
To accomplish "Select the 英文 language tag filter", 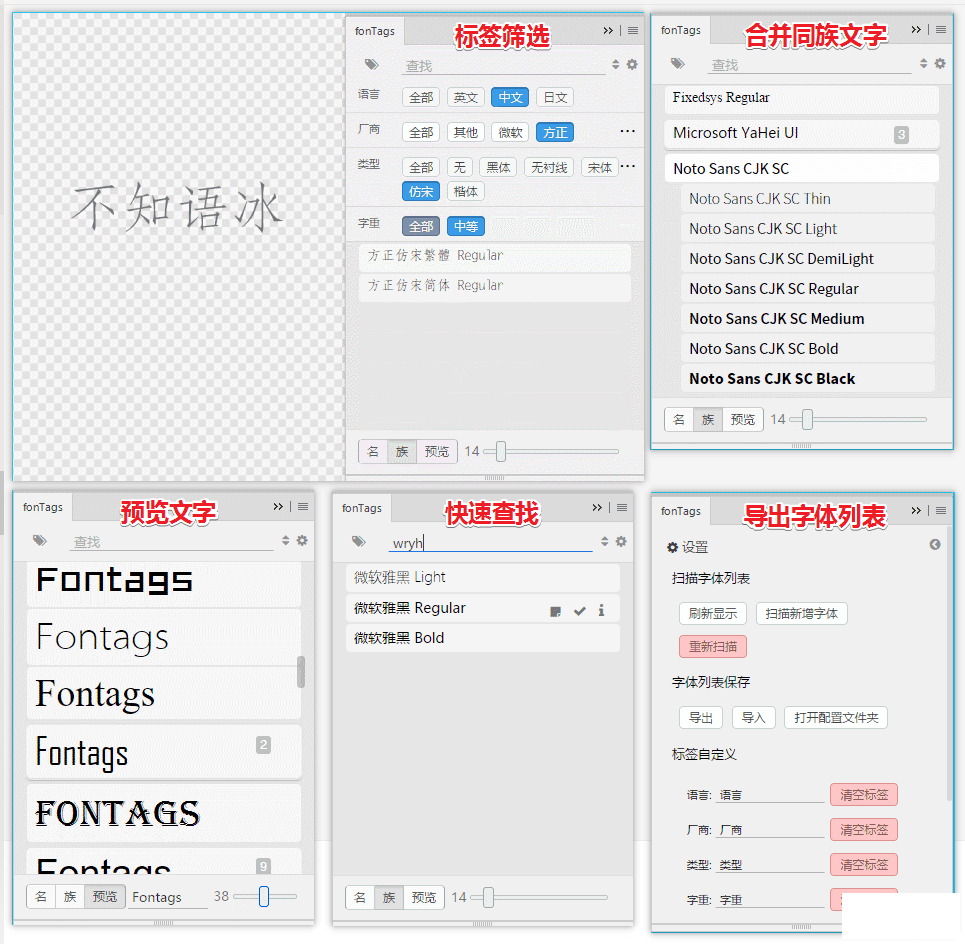I will (x=465, y=97).
